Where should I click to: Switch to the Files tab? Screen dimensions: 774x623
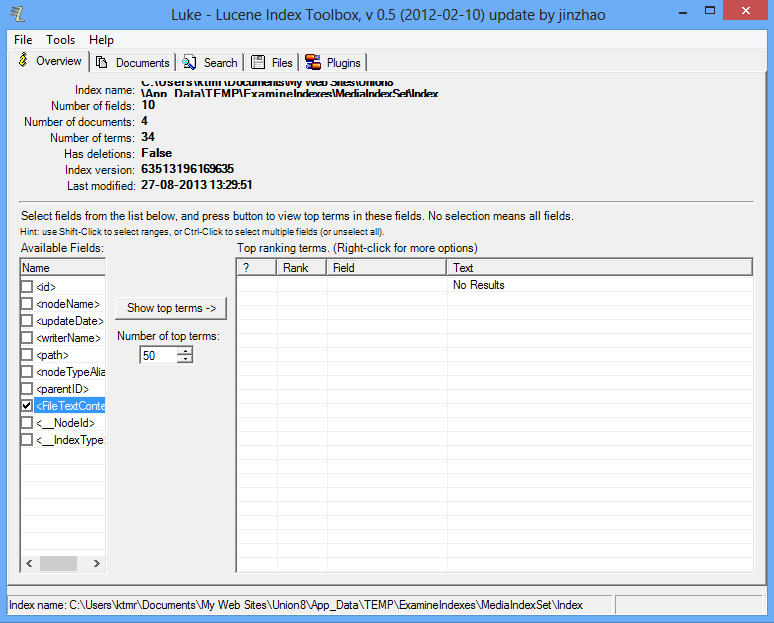coord(272,63)
